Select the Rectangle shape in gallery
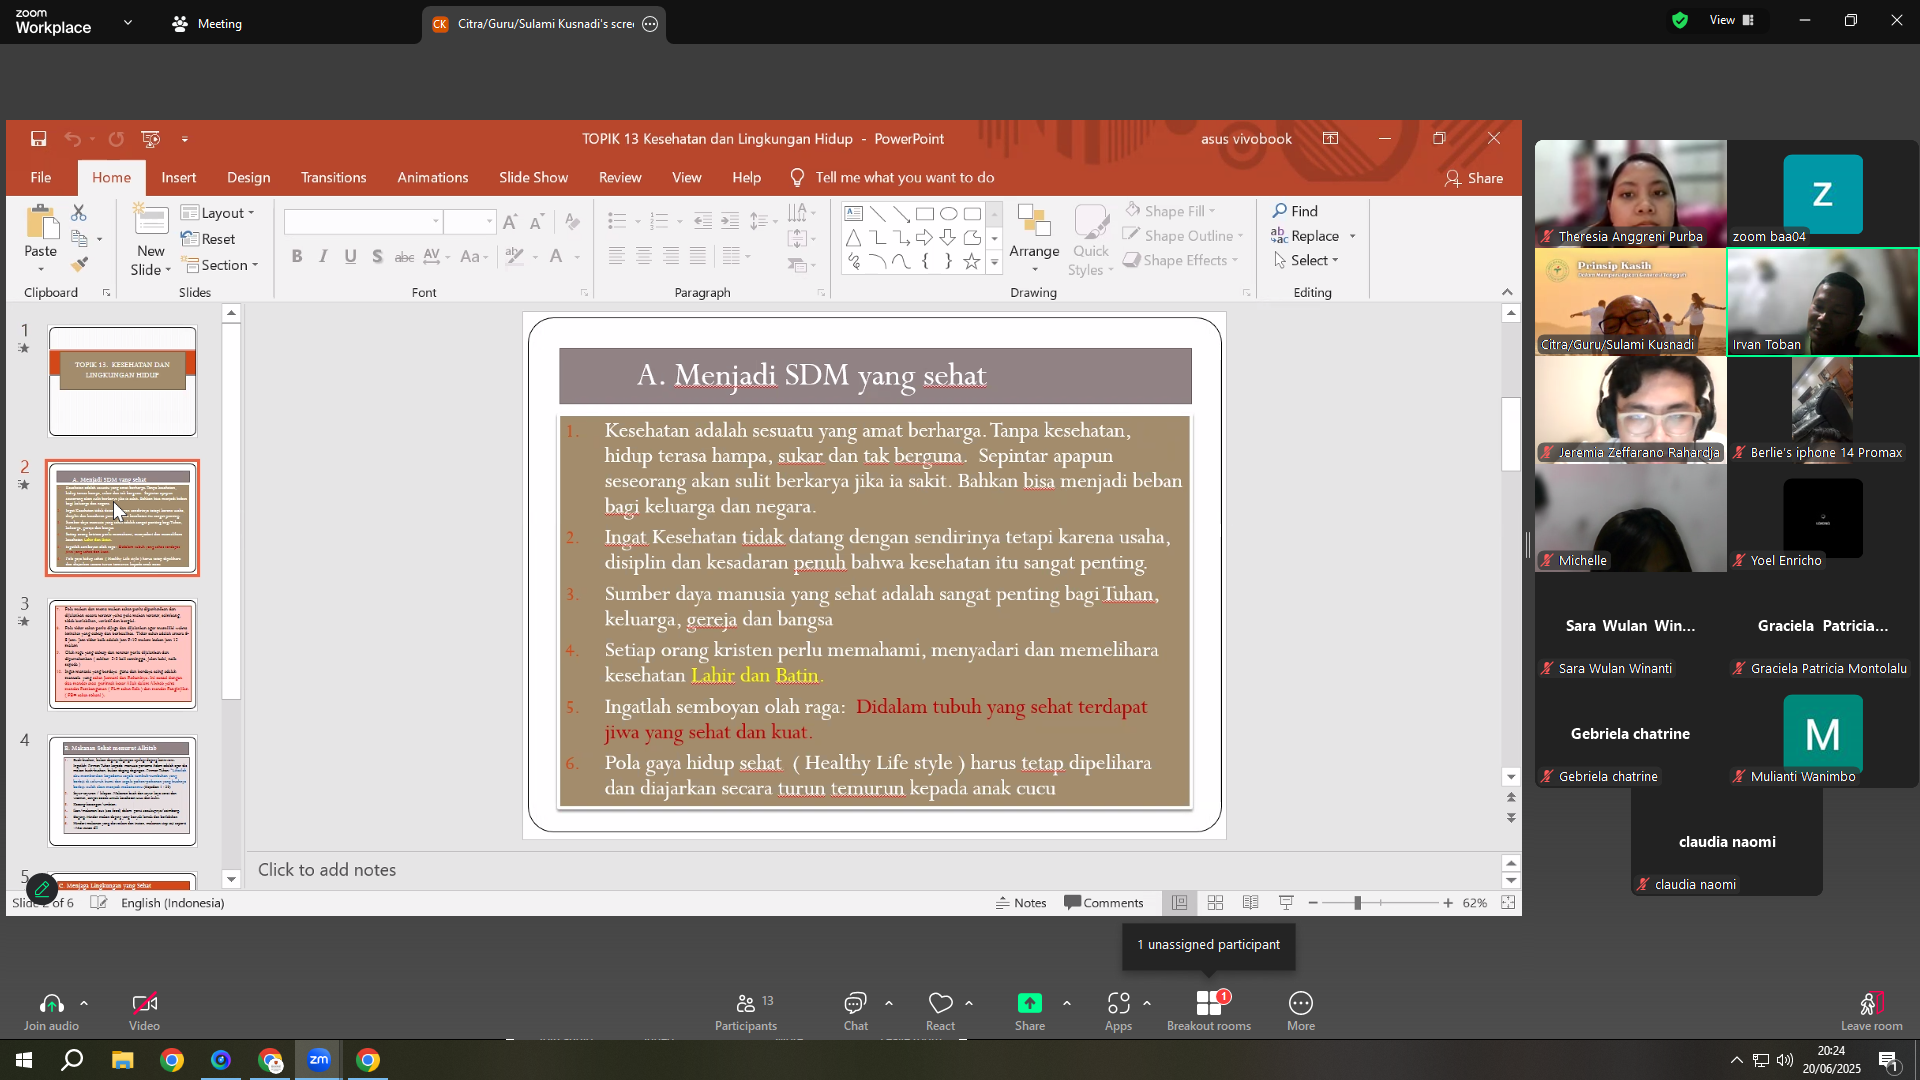Screen dimensions: 1920x1080 tap(925, 214)
